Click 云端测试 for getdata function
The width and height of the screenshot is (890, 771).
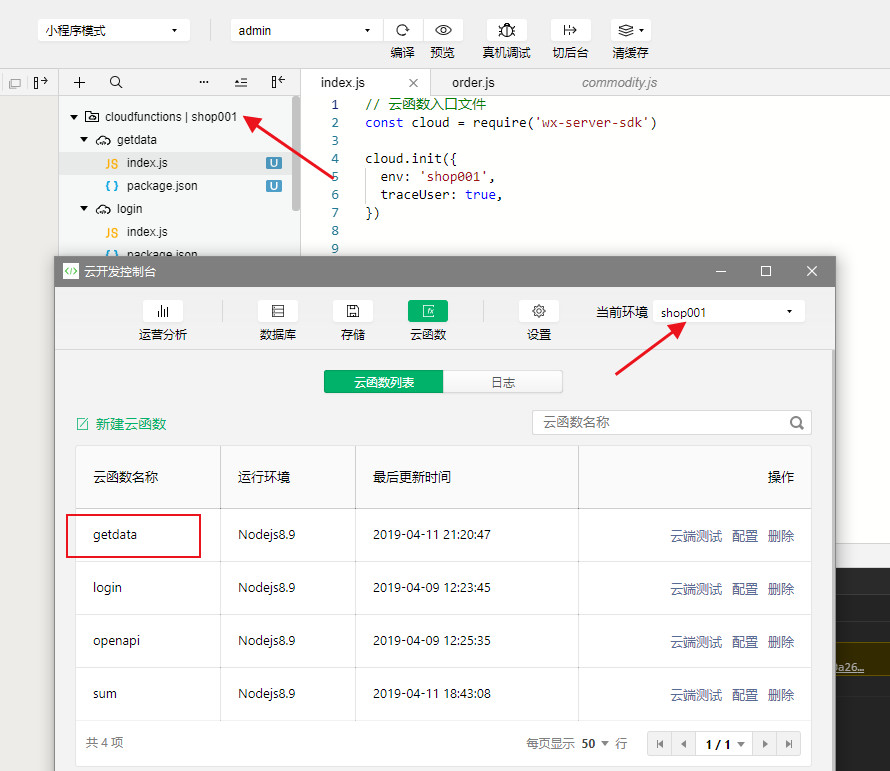pos(696,536)
